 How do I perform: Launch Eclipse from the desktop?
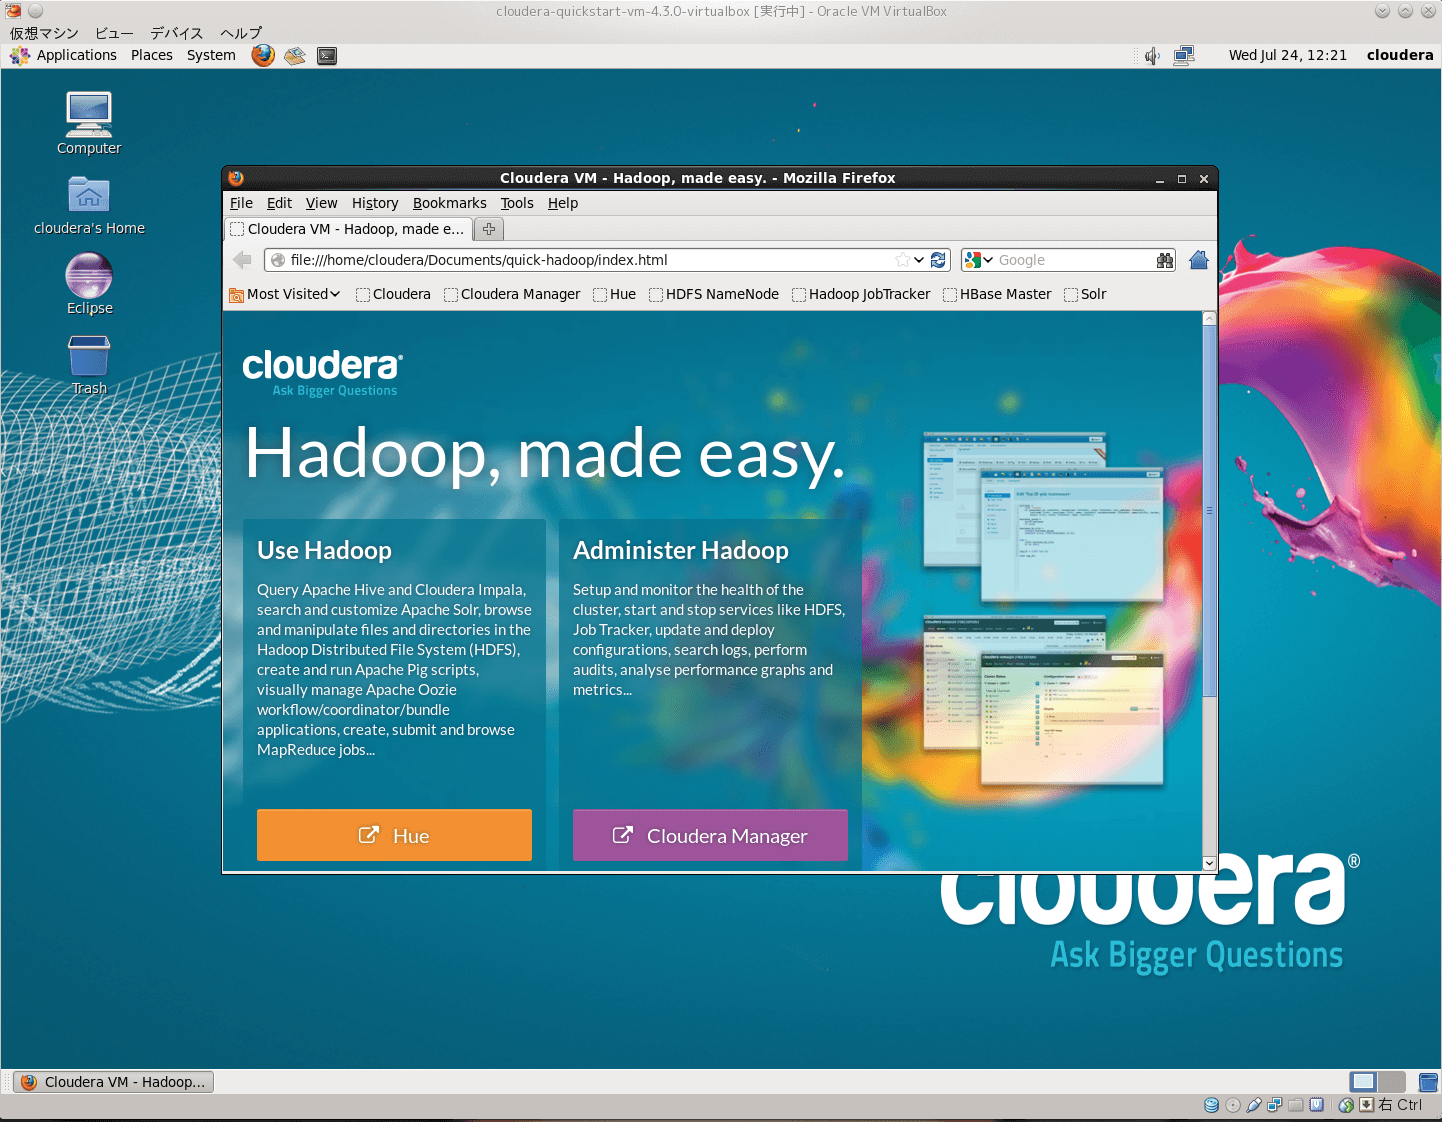89,284
